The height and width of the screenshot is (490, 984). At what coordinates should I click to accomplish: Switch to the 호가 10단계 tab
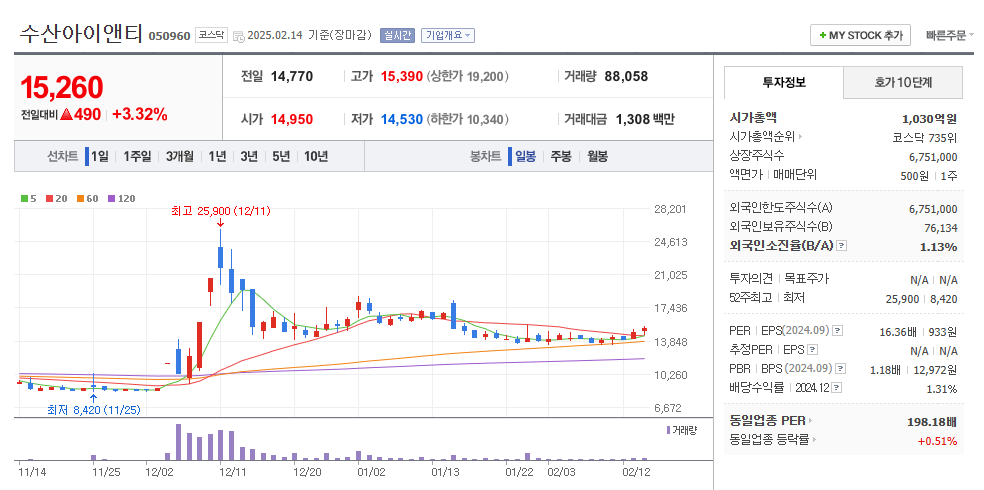coord(903,82)
